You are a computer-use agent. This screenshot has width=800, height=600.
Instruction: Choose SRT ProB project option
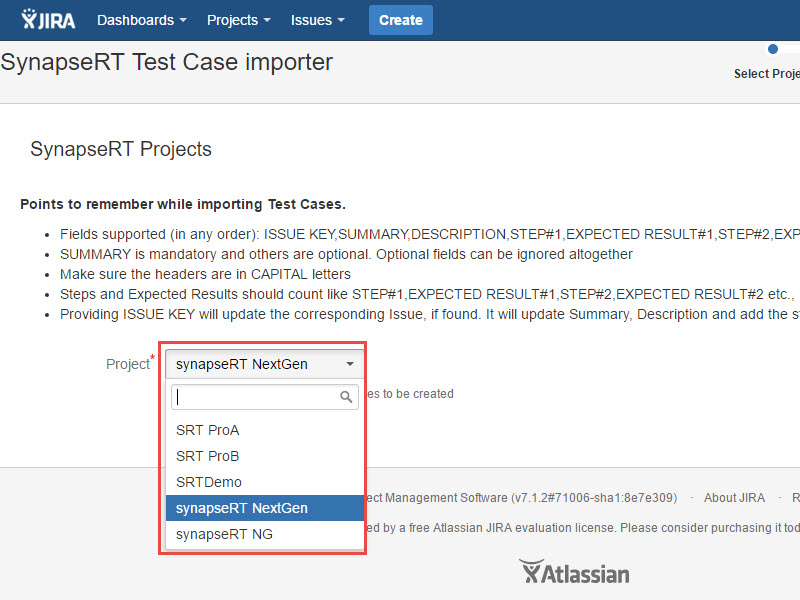coord(208,456)
